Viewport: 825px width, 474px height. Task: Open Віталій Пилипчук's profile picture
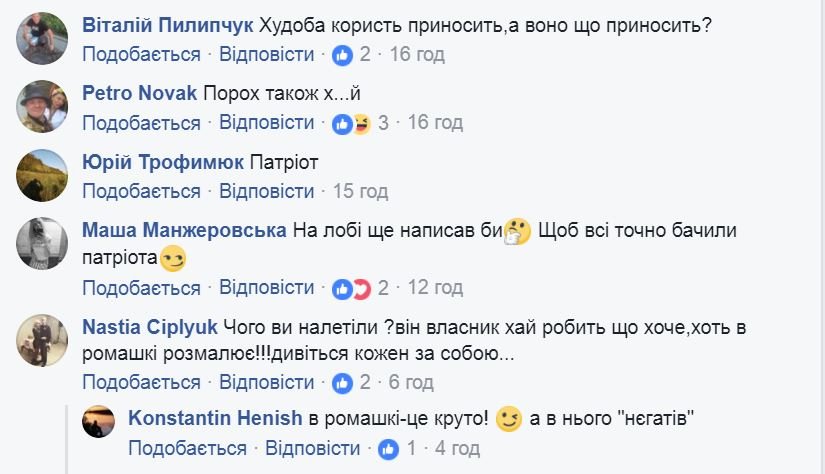[42, 38]
